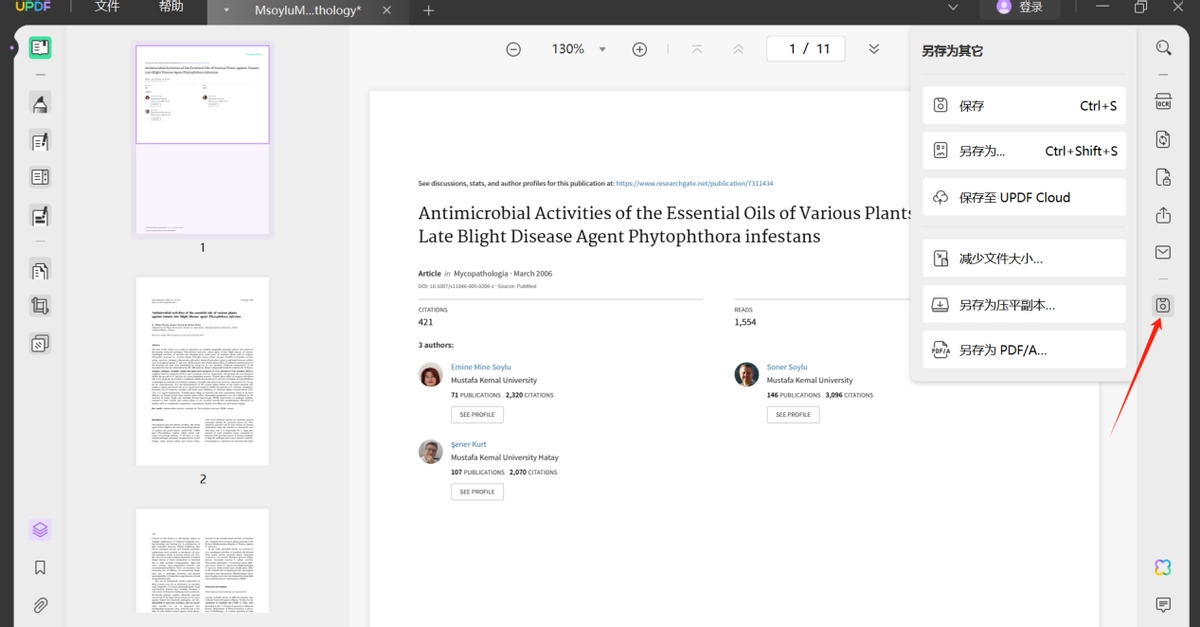Open the Prepare Form tool
1200x627 pixels.
click(40, 178)
